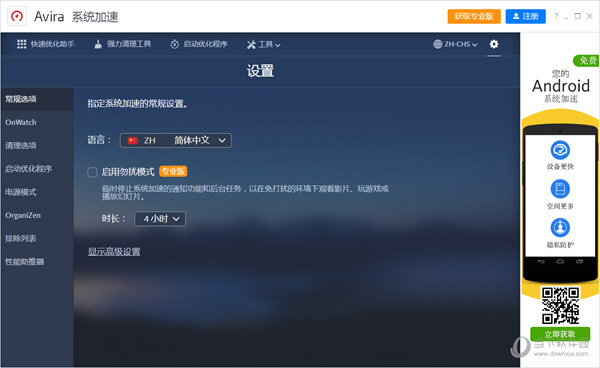This screenshot has height=368, width=600.
Task: Maximize the Avira window
Action: [x=578, y=16]
